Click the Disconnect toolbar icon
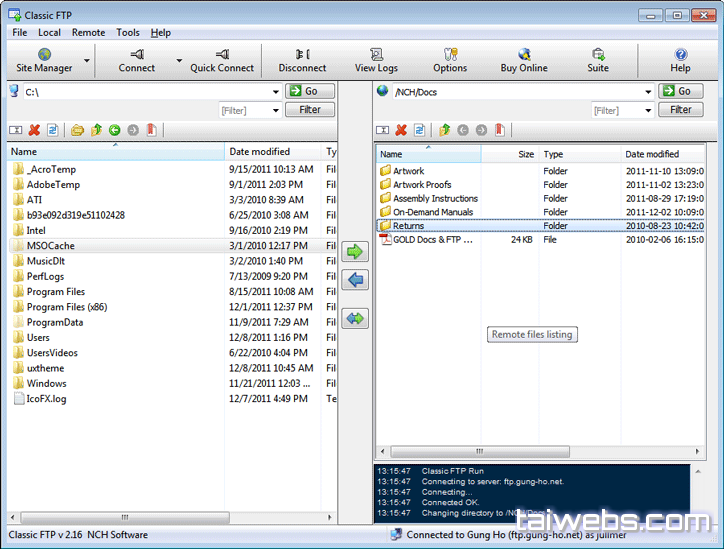724x549 pixels. [x=302, y=60]
